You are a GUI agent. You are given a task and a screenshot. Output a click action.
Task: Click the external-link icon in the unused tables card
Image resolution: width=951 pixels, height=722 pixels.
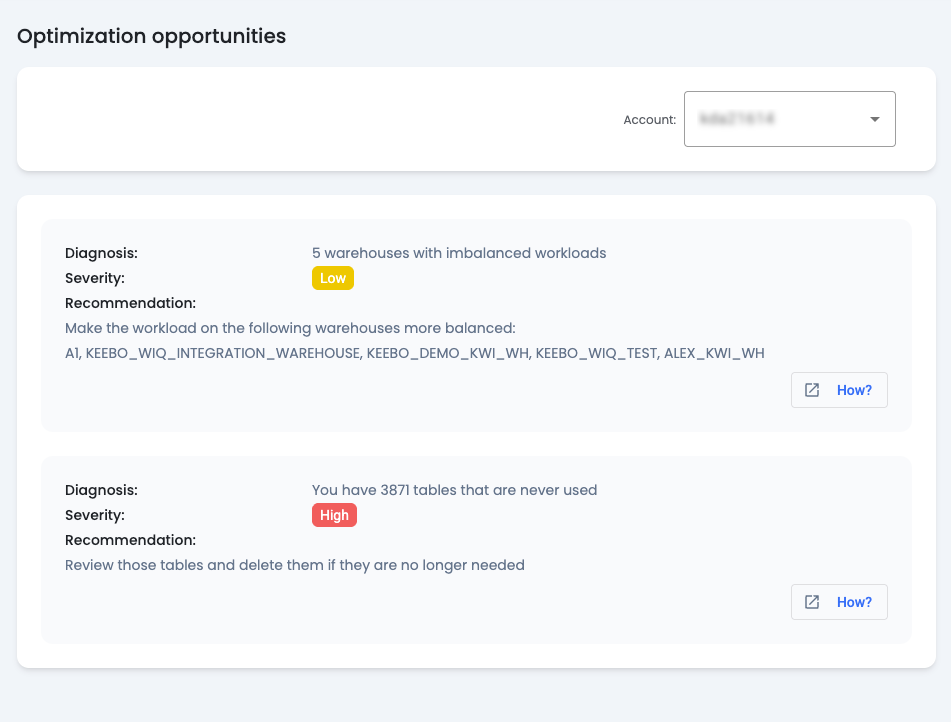click(813, 602)
